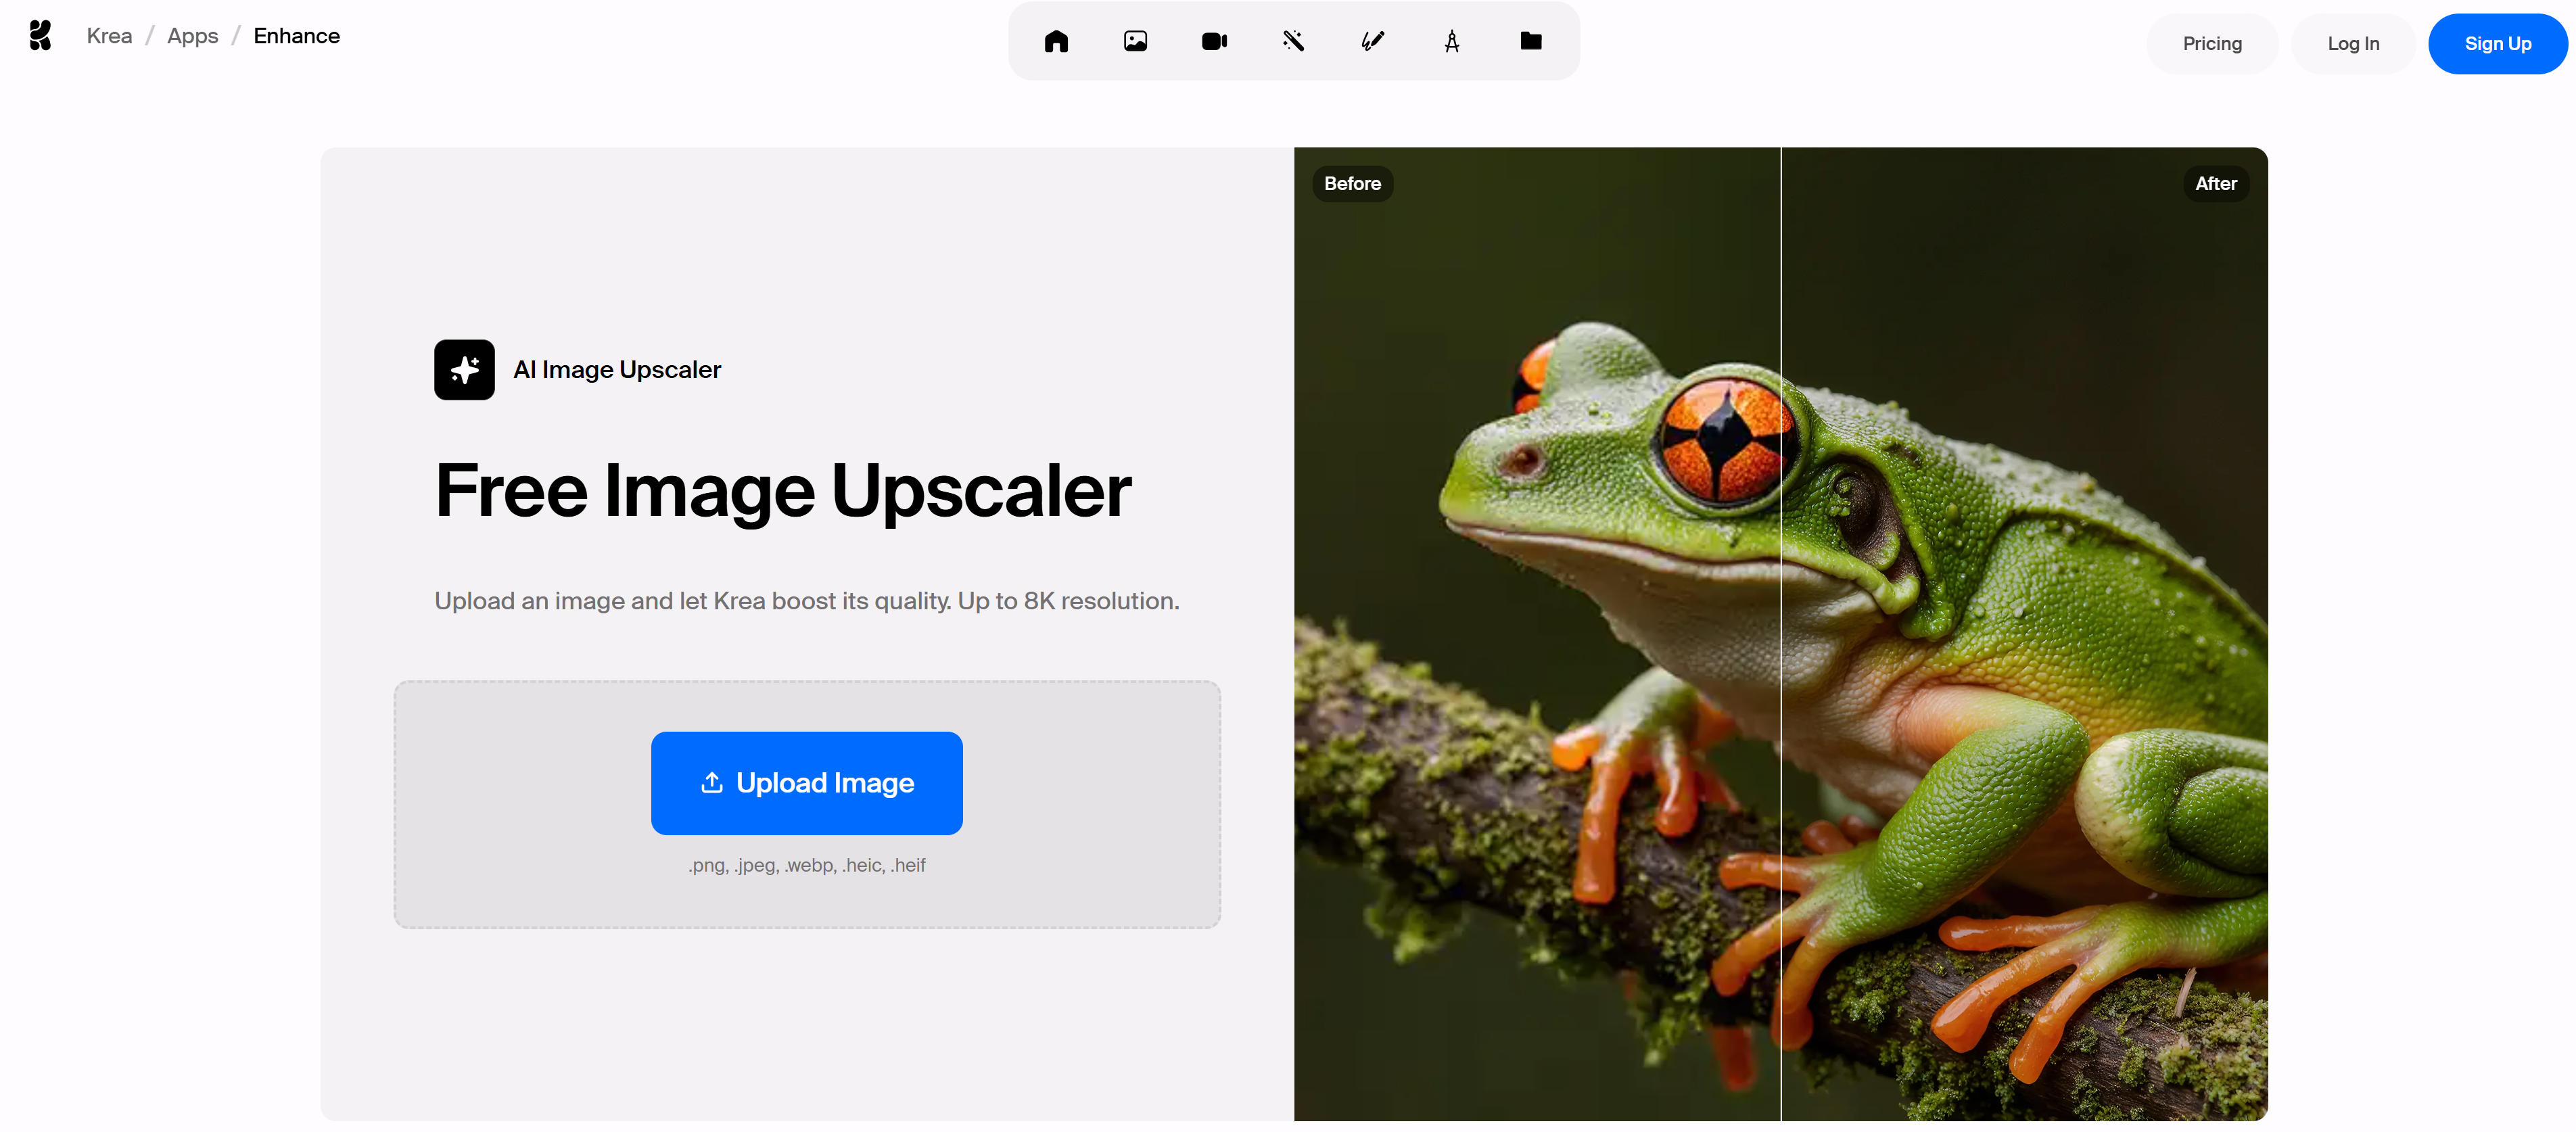This screenshot has height=1132, width=2576.
Task: Open the Image generation icon
Action: point(1135,41)
